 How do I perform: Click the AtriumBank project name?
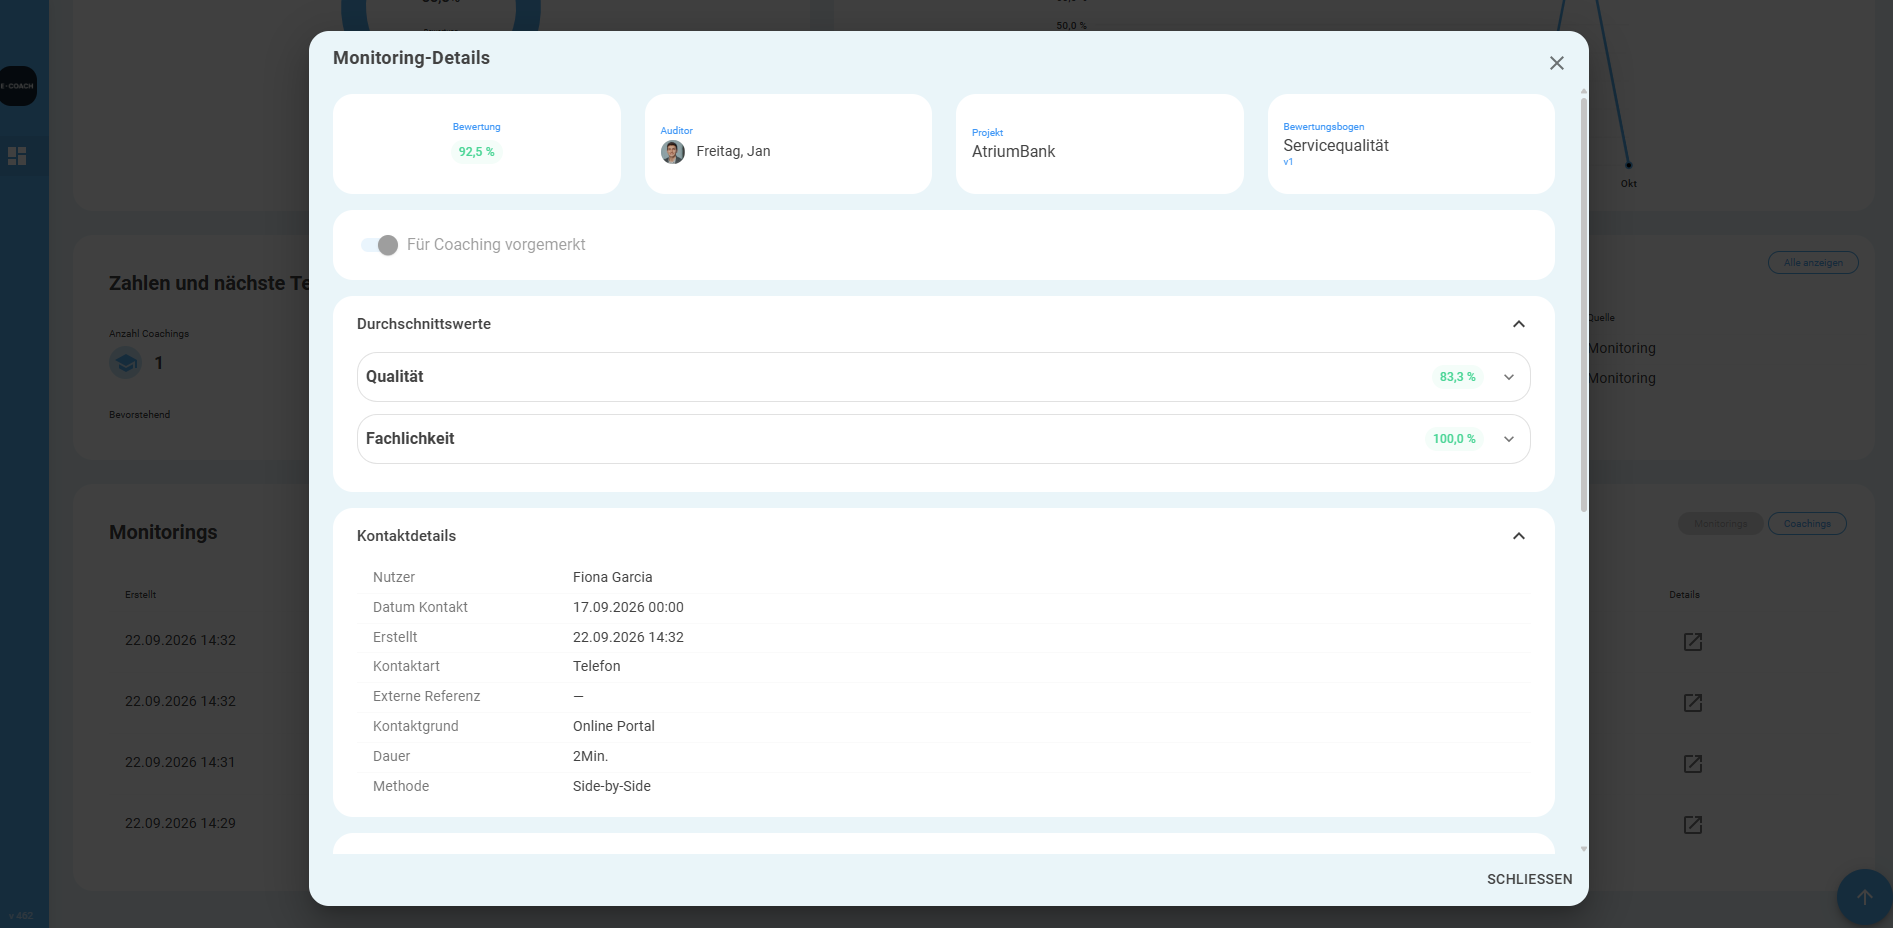(x=1013, y=152)
